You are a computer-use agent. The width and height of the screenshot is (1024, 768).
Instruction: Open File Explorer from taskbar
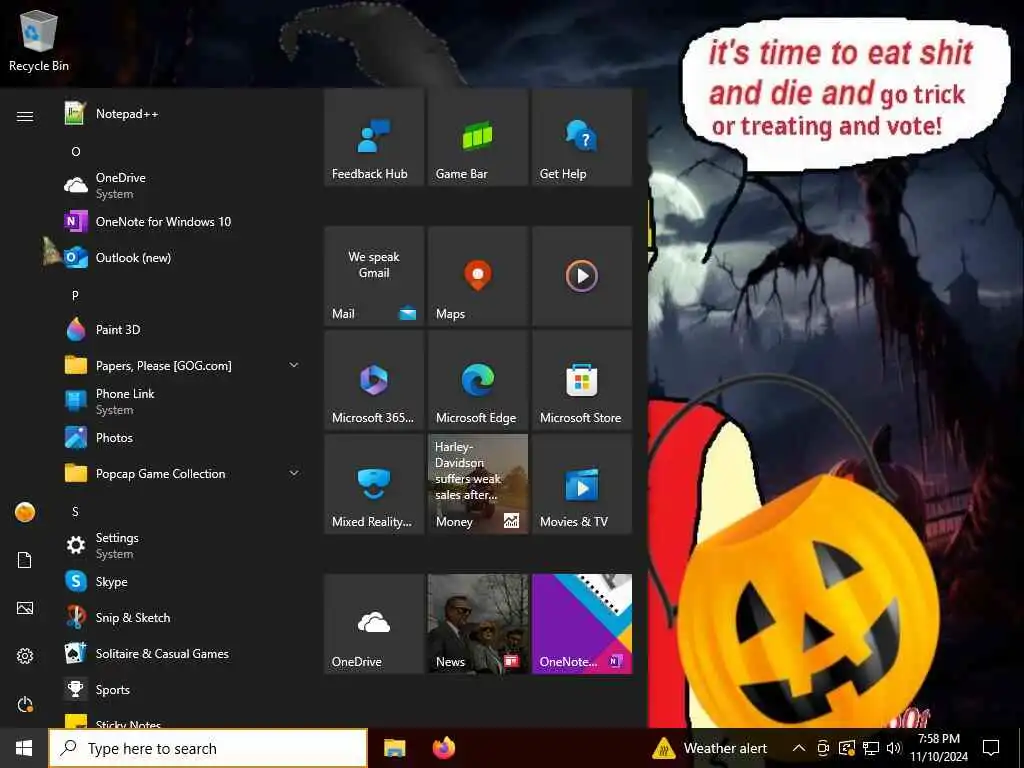(x=394, y=748)
